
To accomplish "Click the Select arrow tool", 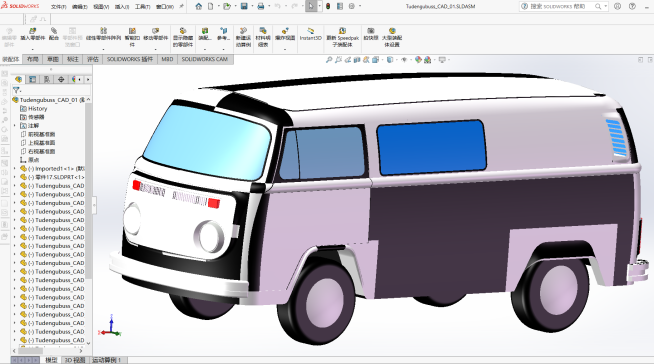I will tap(311, 6).
